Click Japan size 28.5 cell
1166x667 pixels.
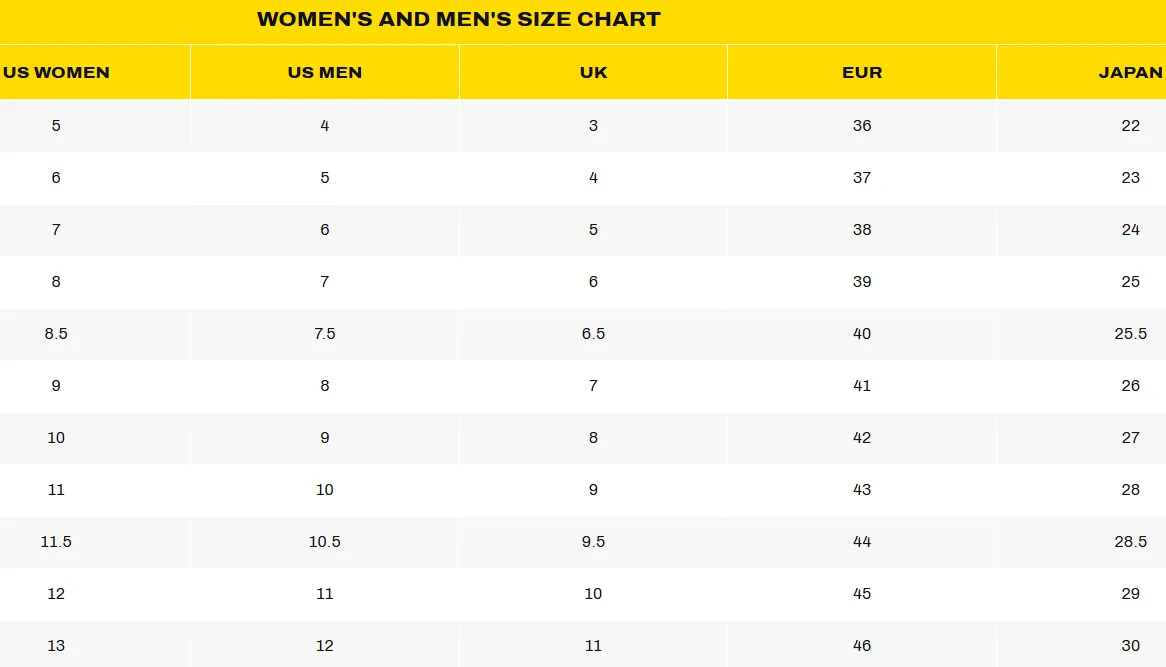(x=1130, y=542)
